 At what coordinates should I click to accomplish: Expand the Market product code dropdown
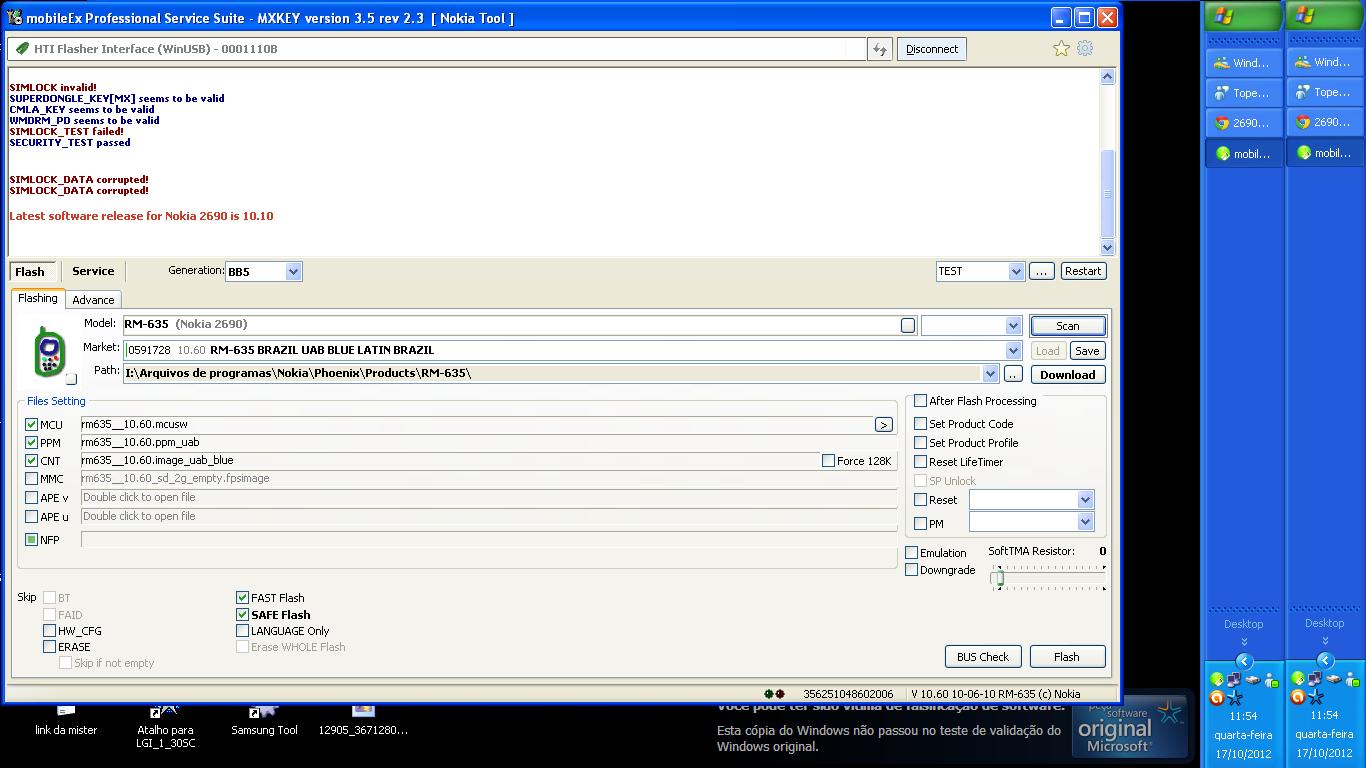click(1013, 350)
